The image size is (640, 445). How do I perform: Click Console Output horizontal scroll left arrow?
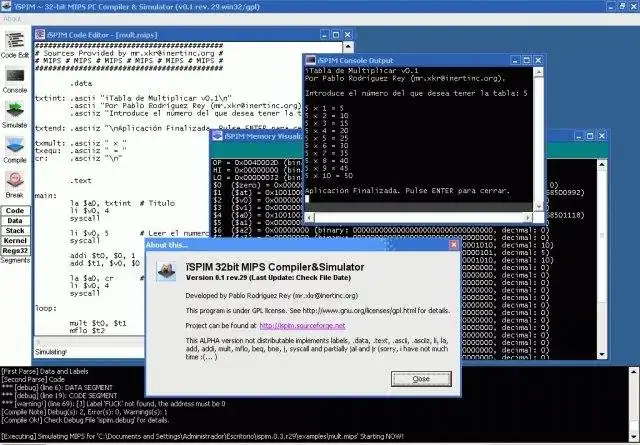point(309,218)
